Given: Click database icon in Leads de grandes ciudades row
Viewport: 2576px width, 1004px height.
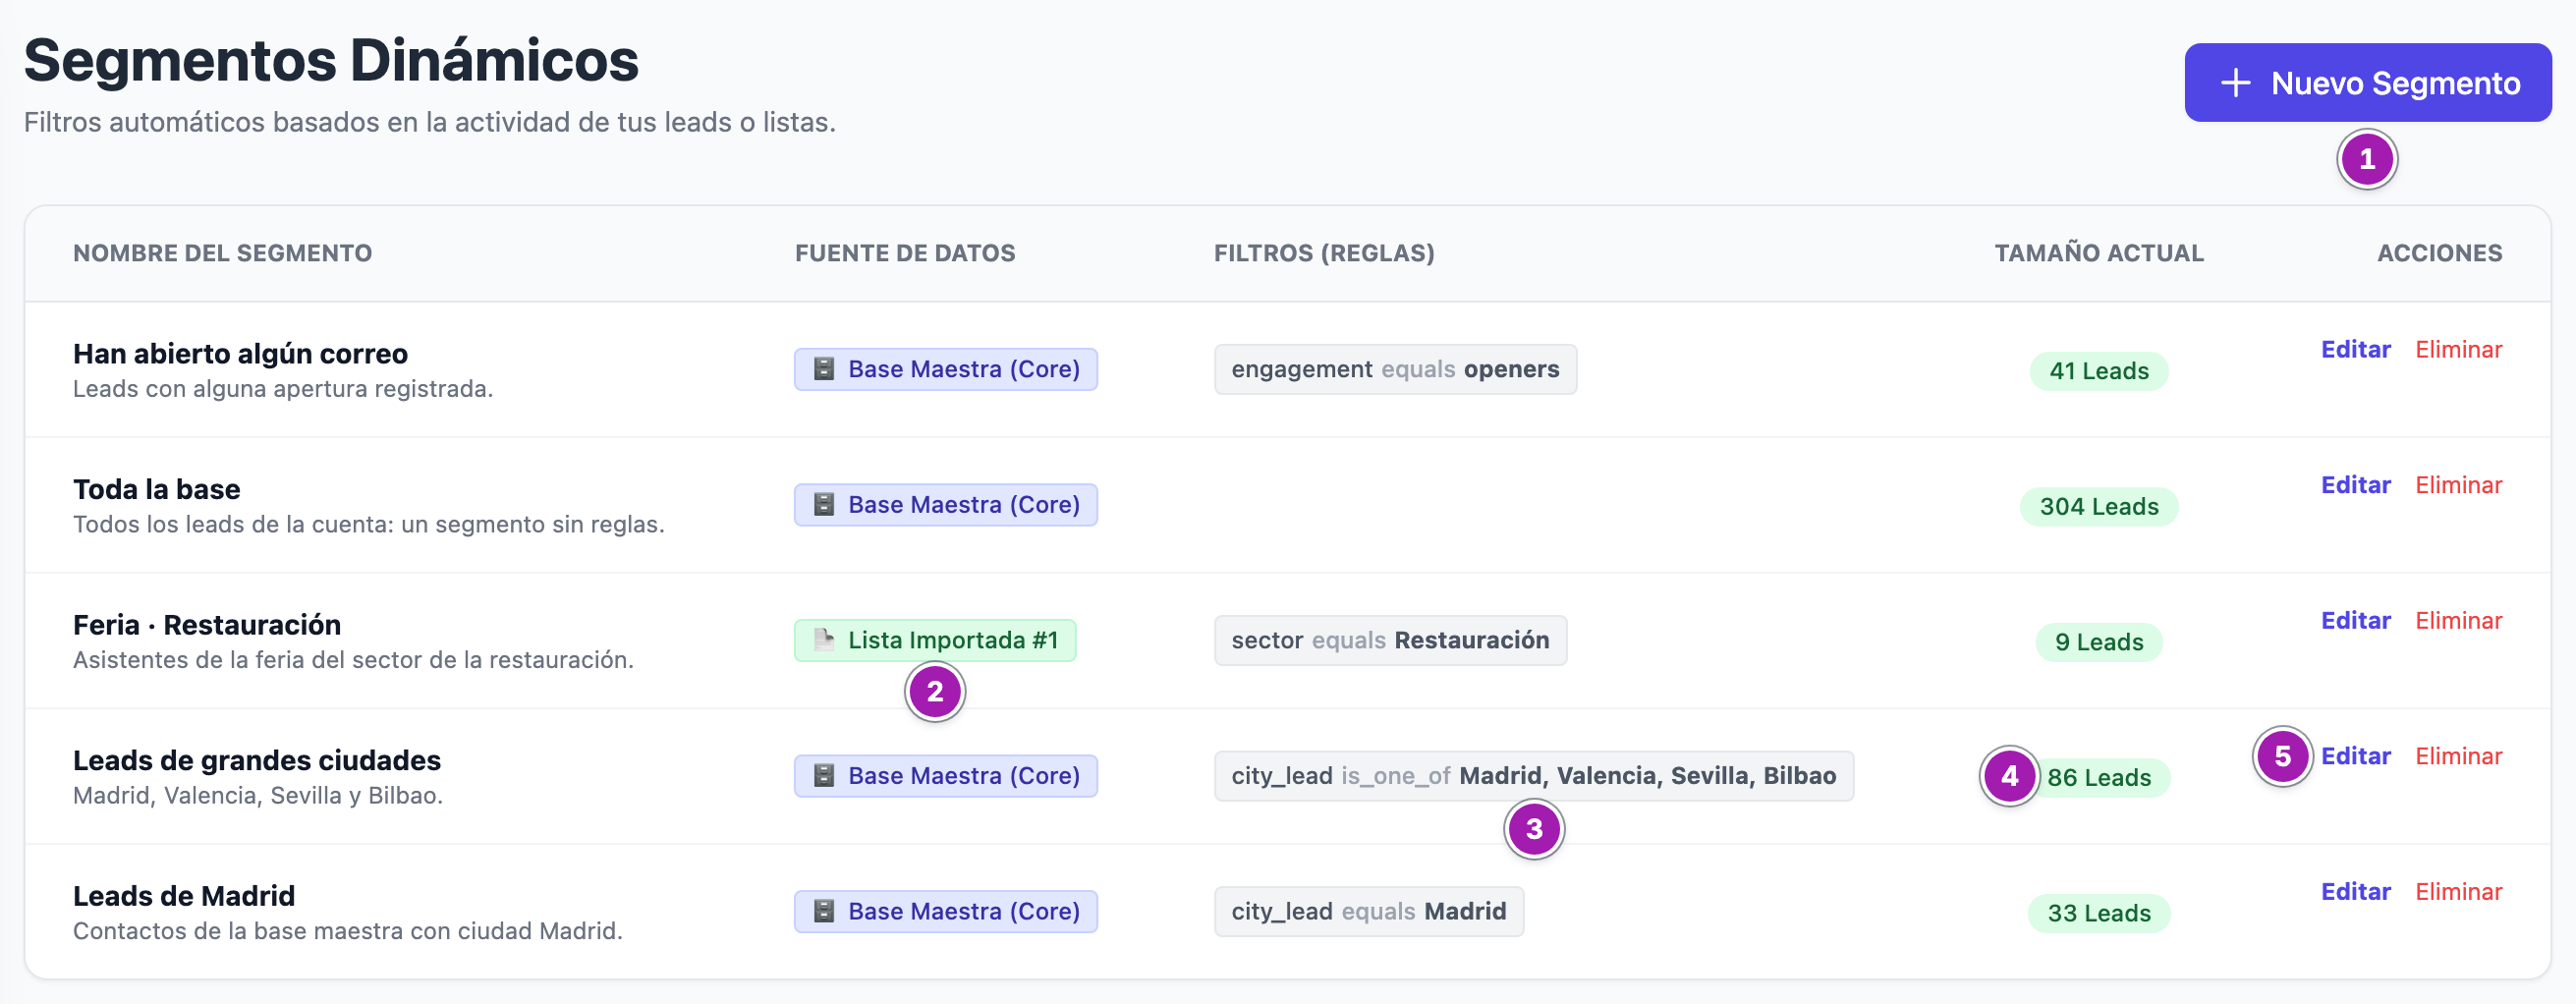Looking at the screenshot, I should pyautogui.click(x=824, y=776).
